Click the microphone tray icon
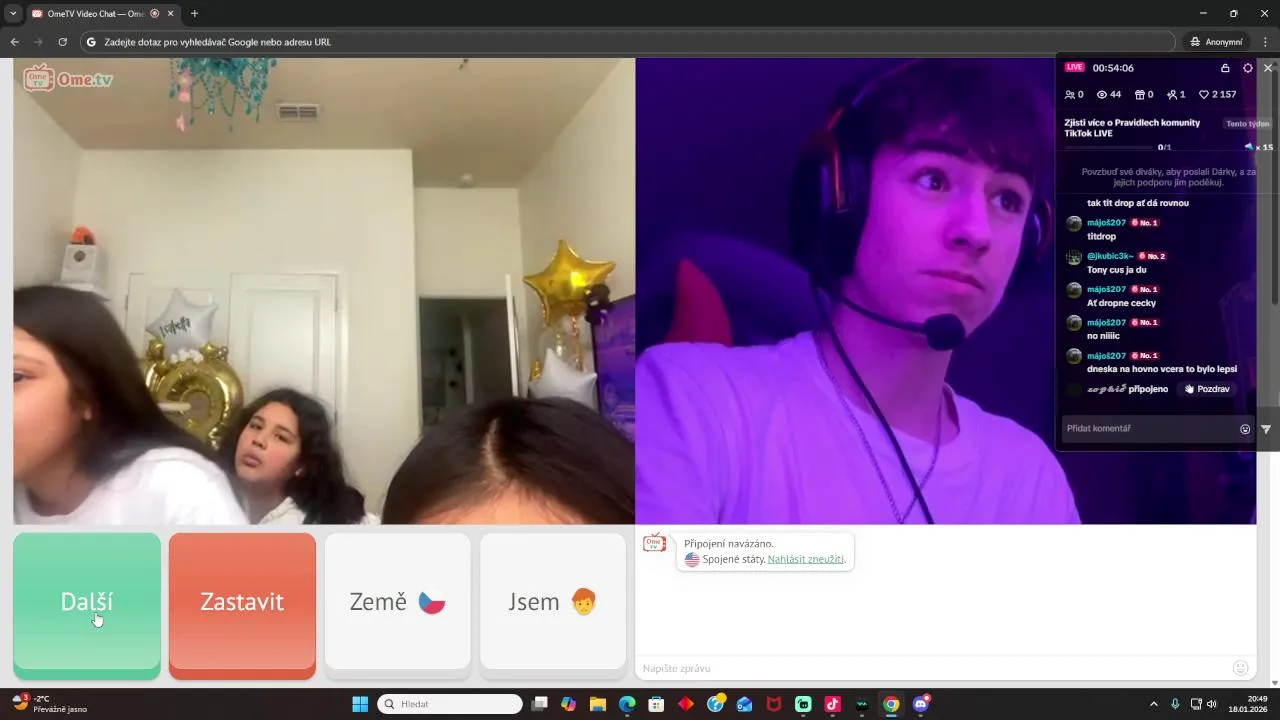The height and width of the screenshot is (720, 1280). 1175,704
